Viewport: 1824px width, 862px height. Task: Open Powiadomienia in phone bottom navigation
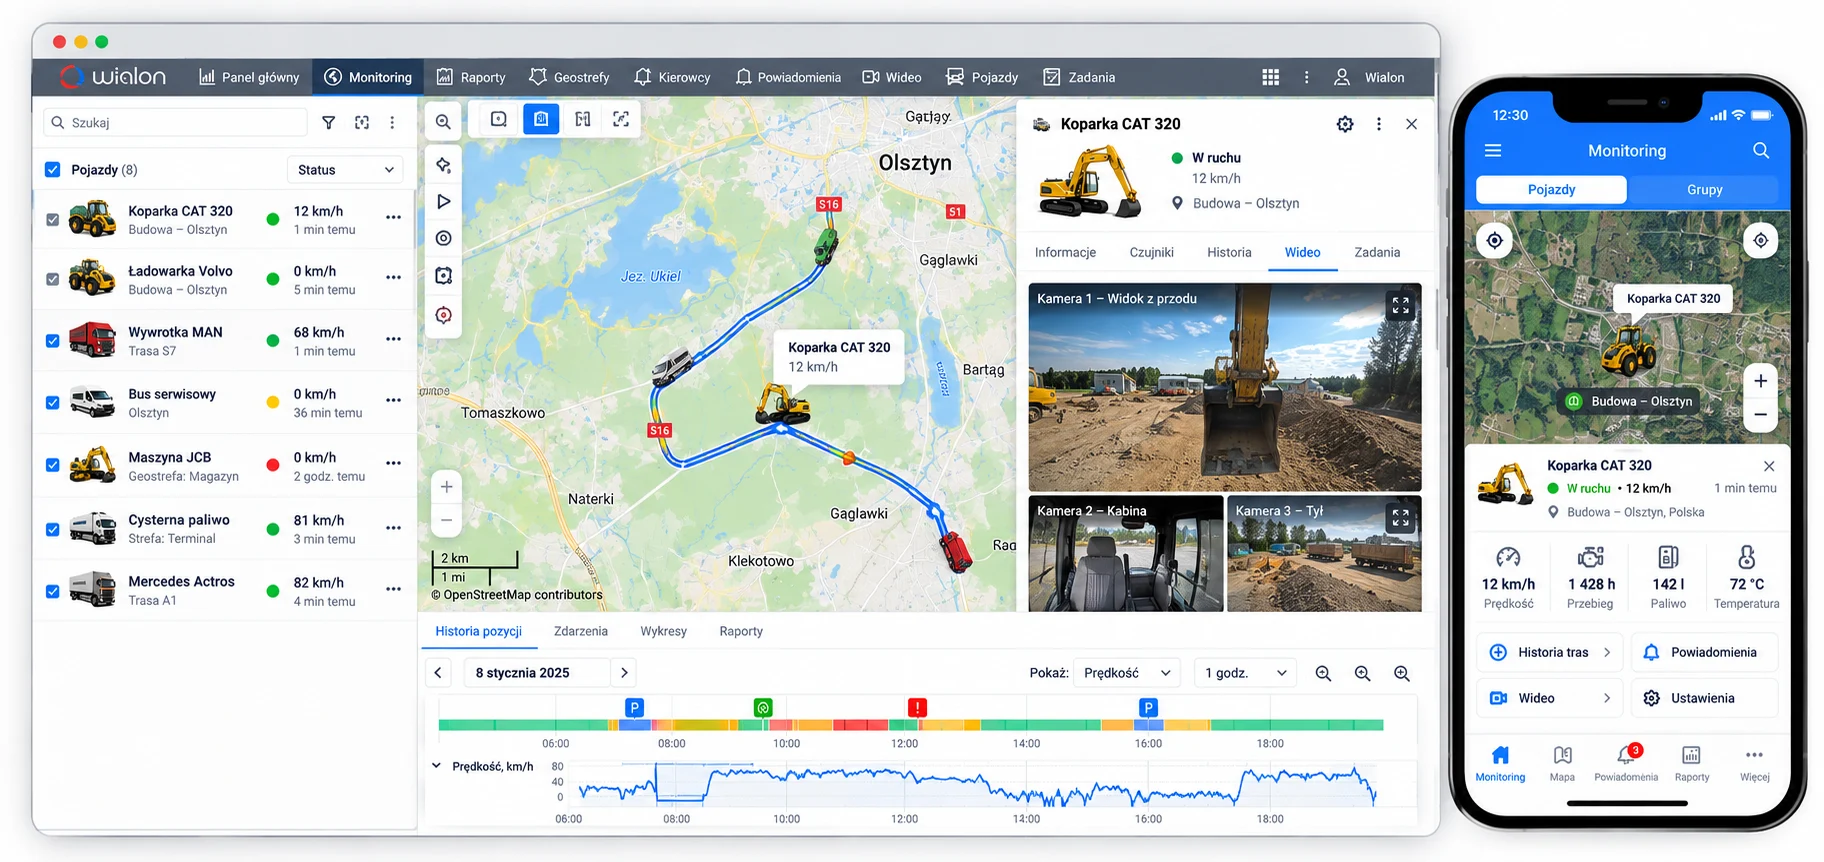[x=1626, y=763]
